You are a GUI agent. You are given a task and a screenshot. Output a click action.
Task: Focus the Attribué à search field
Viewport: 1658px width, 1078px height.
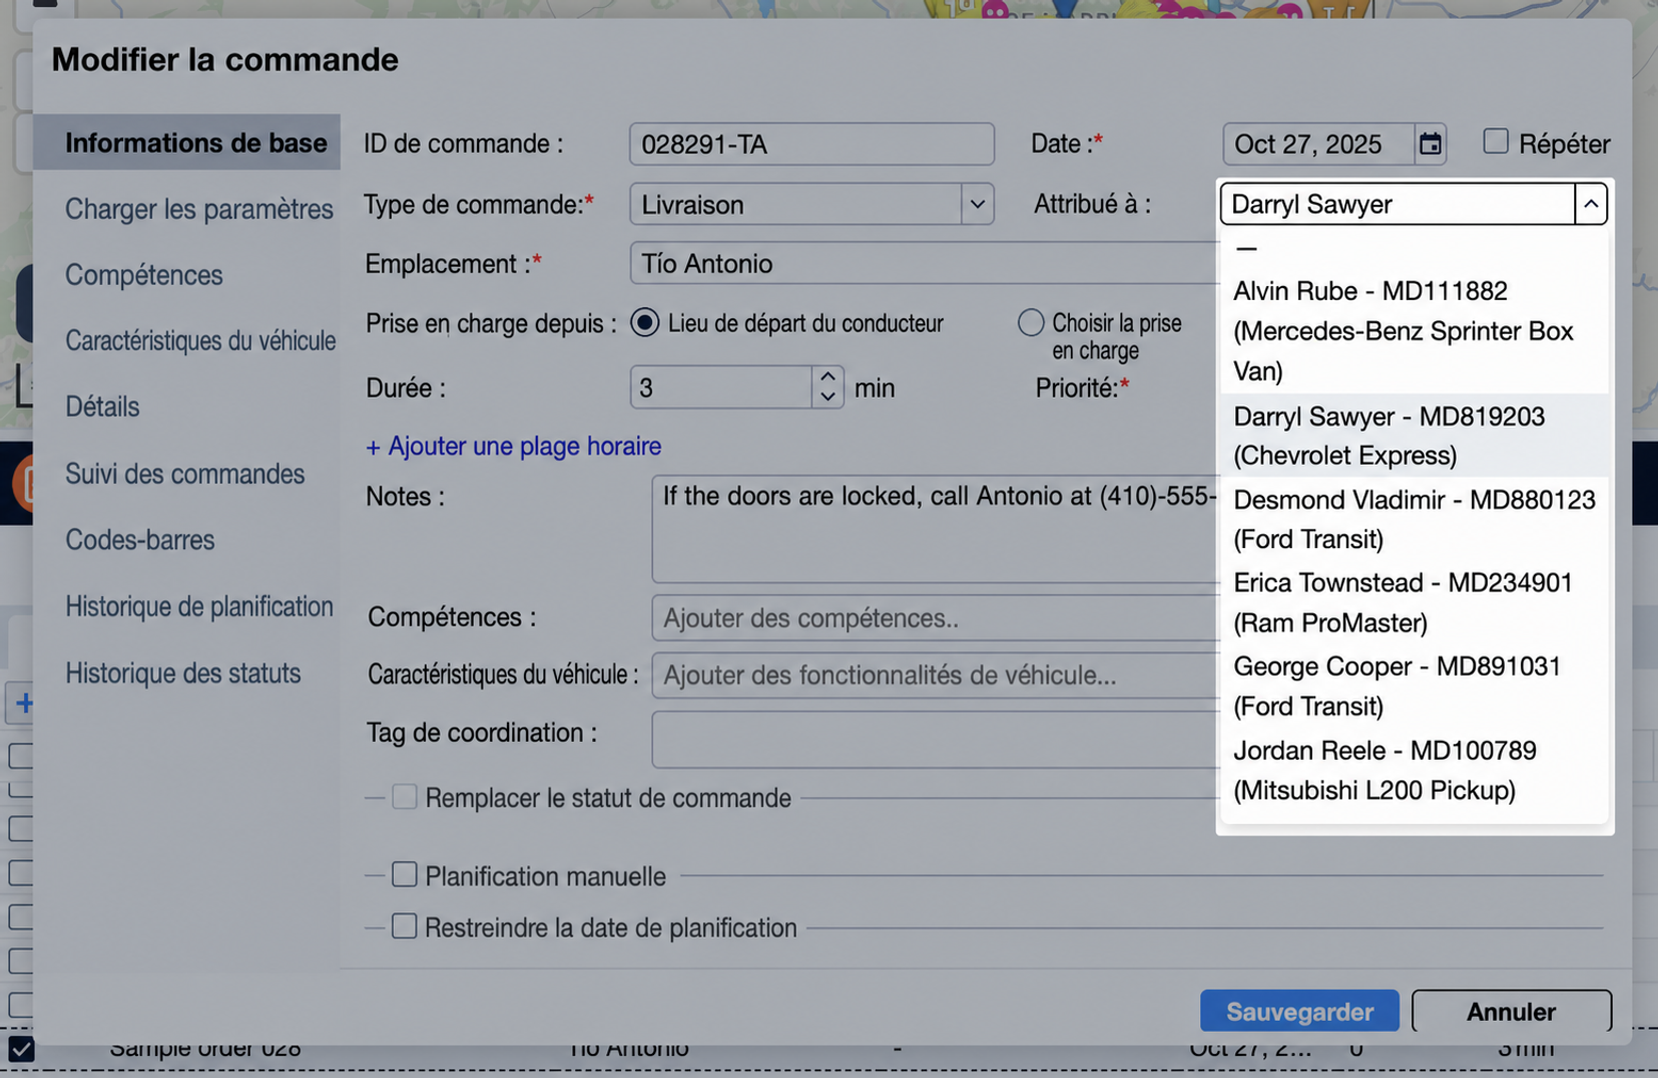coord(1397,204)
